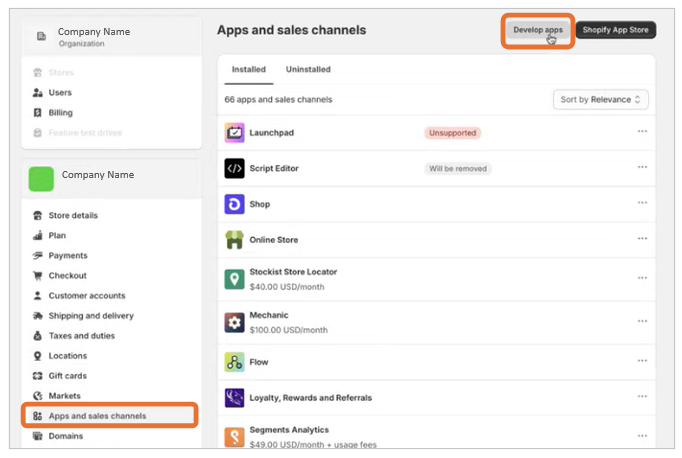Click the Will be removed badge
This screenshot has width=682, height=458.
point(458,168)
